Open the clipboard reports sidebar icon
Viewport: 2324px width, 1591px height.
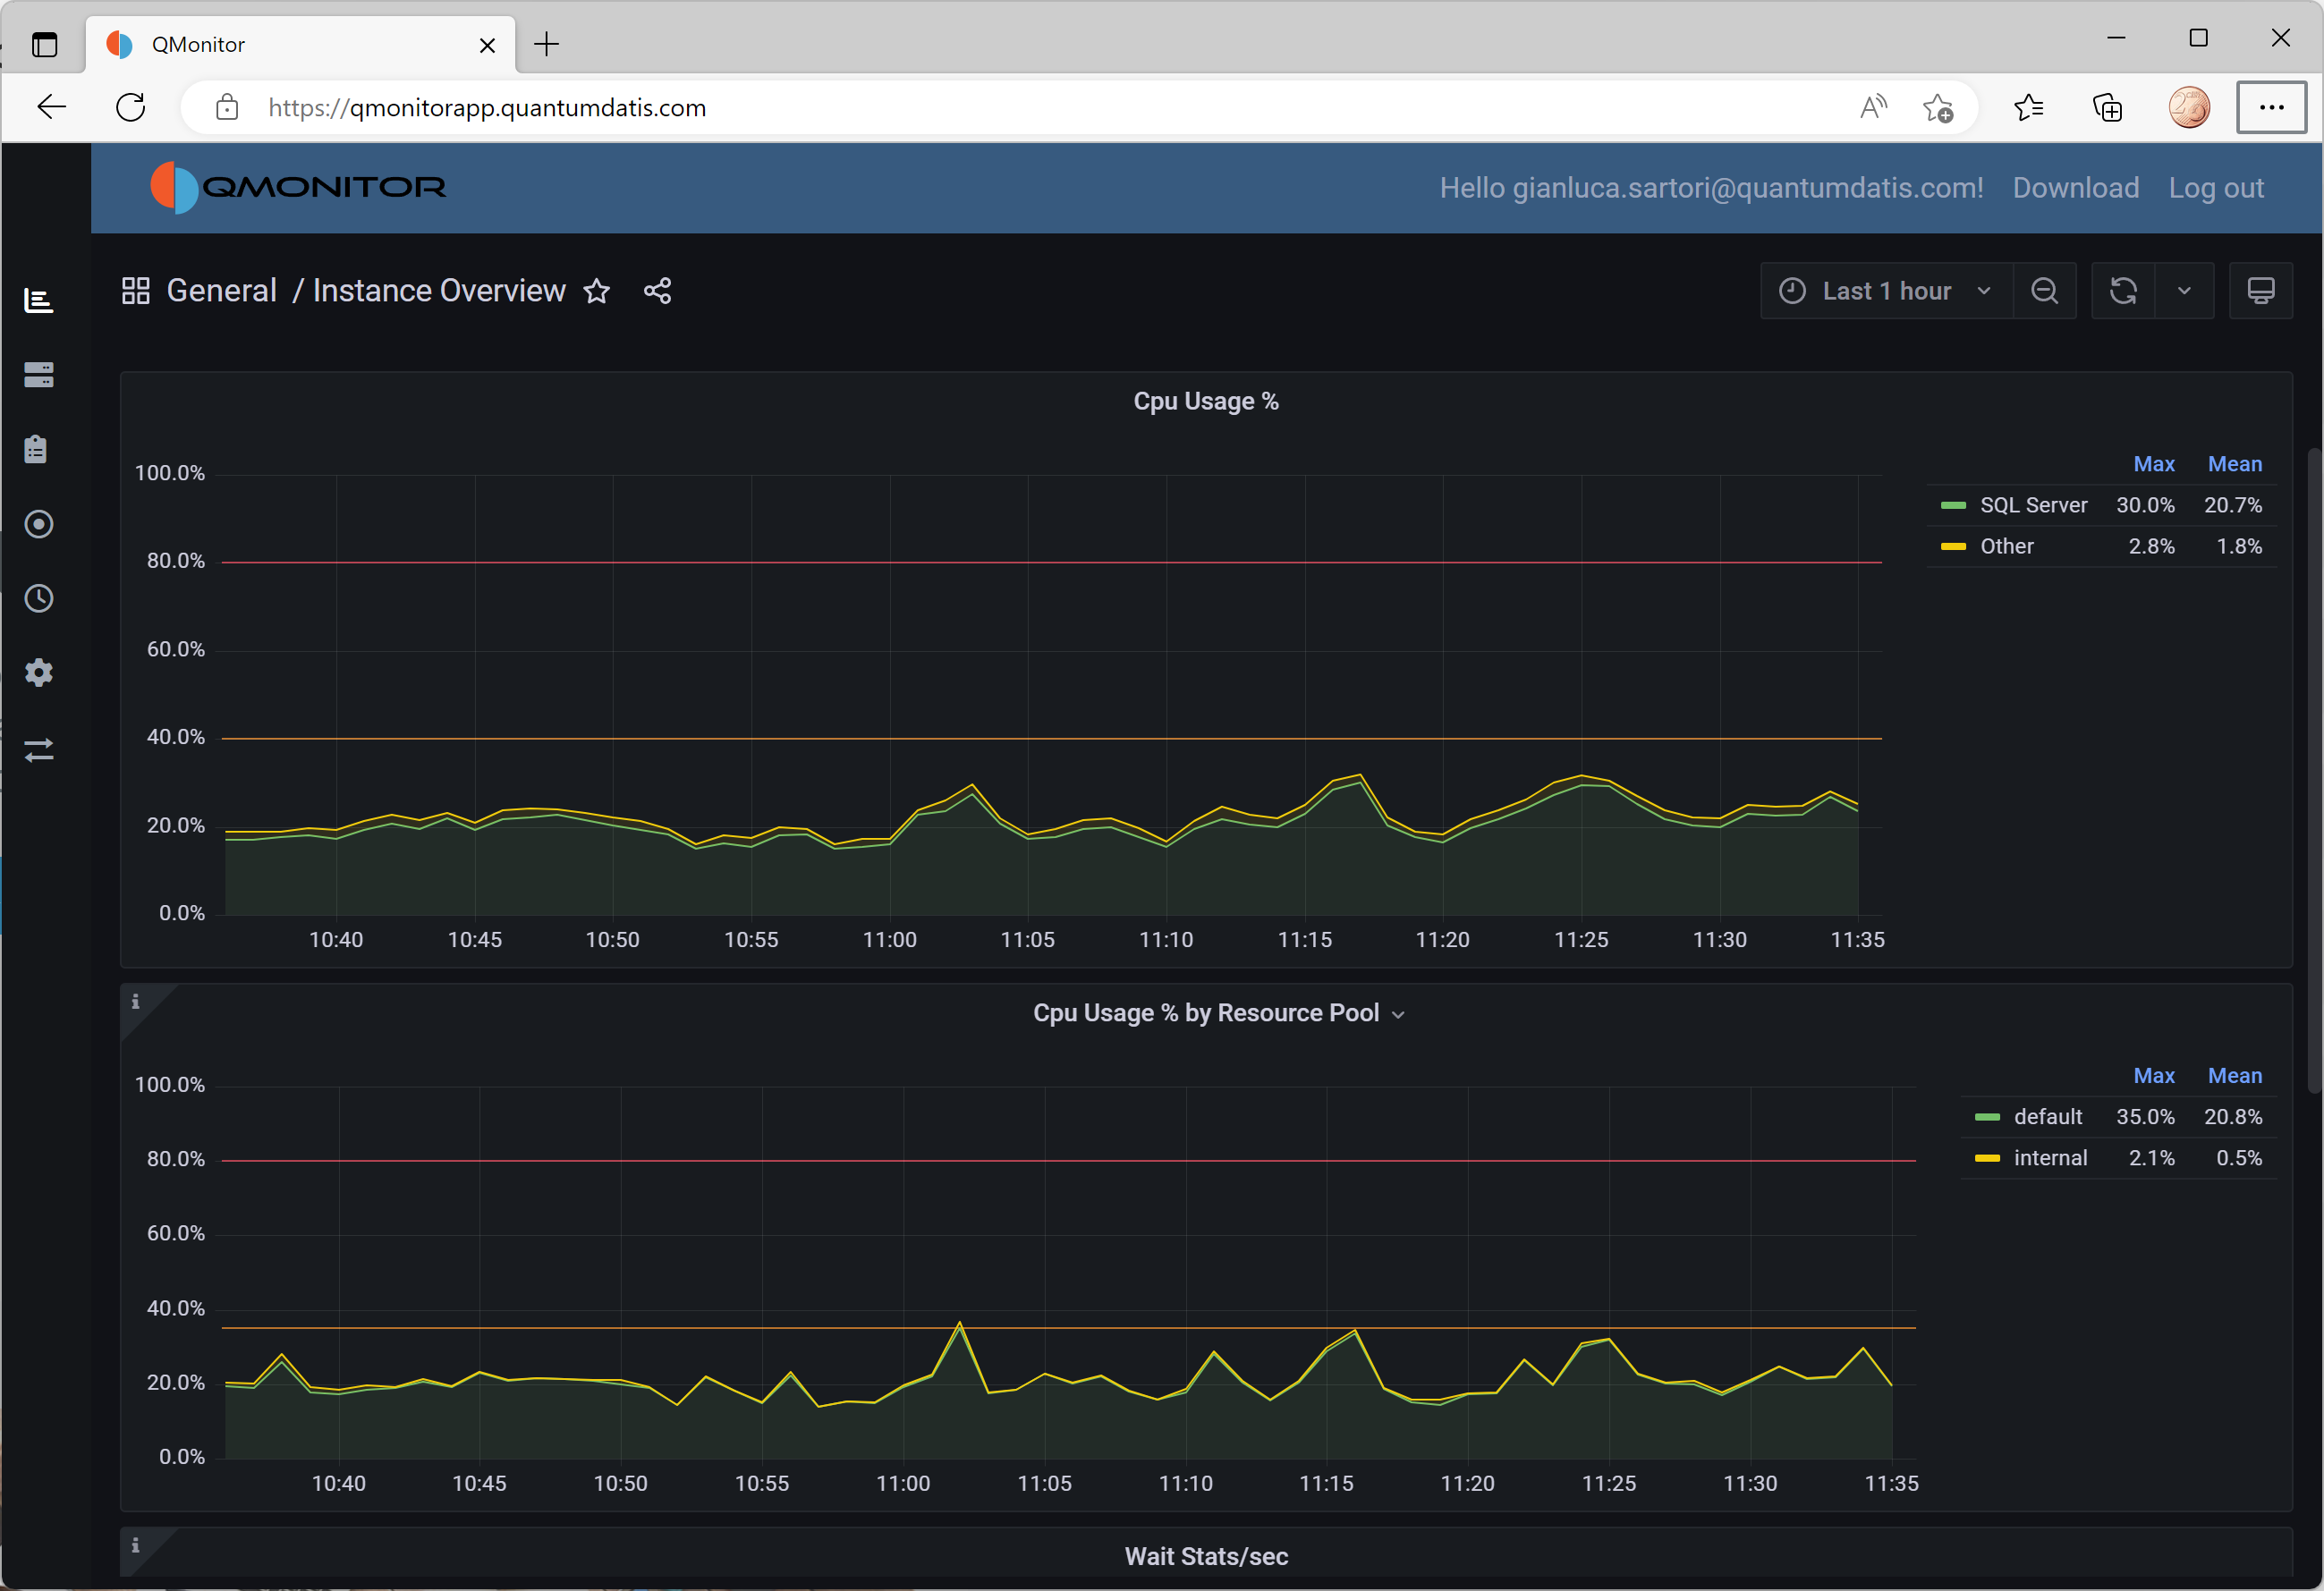(36, 450)
